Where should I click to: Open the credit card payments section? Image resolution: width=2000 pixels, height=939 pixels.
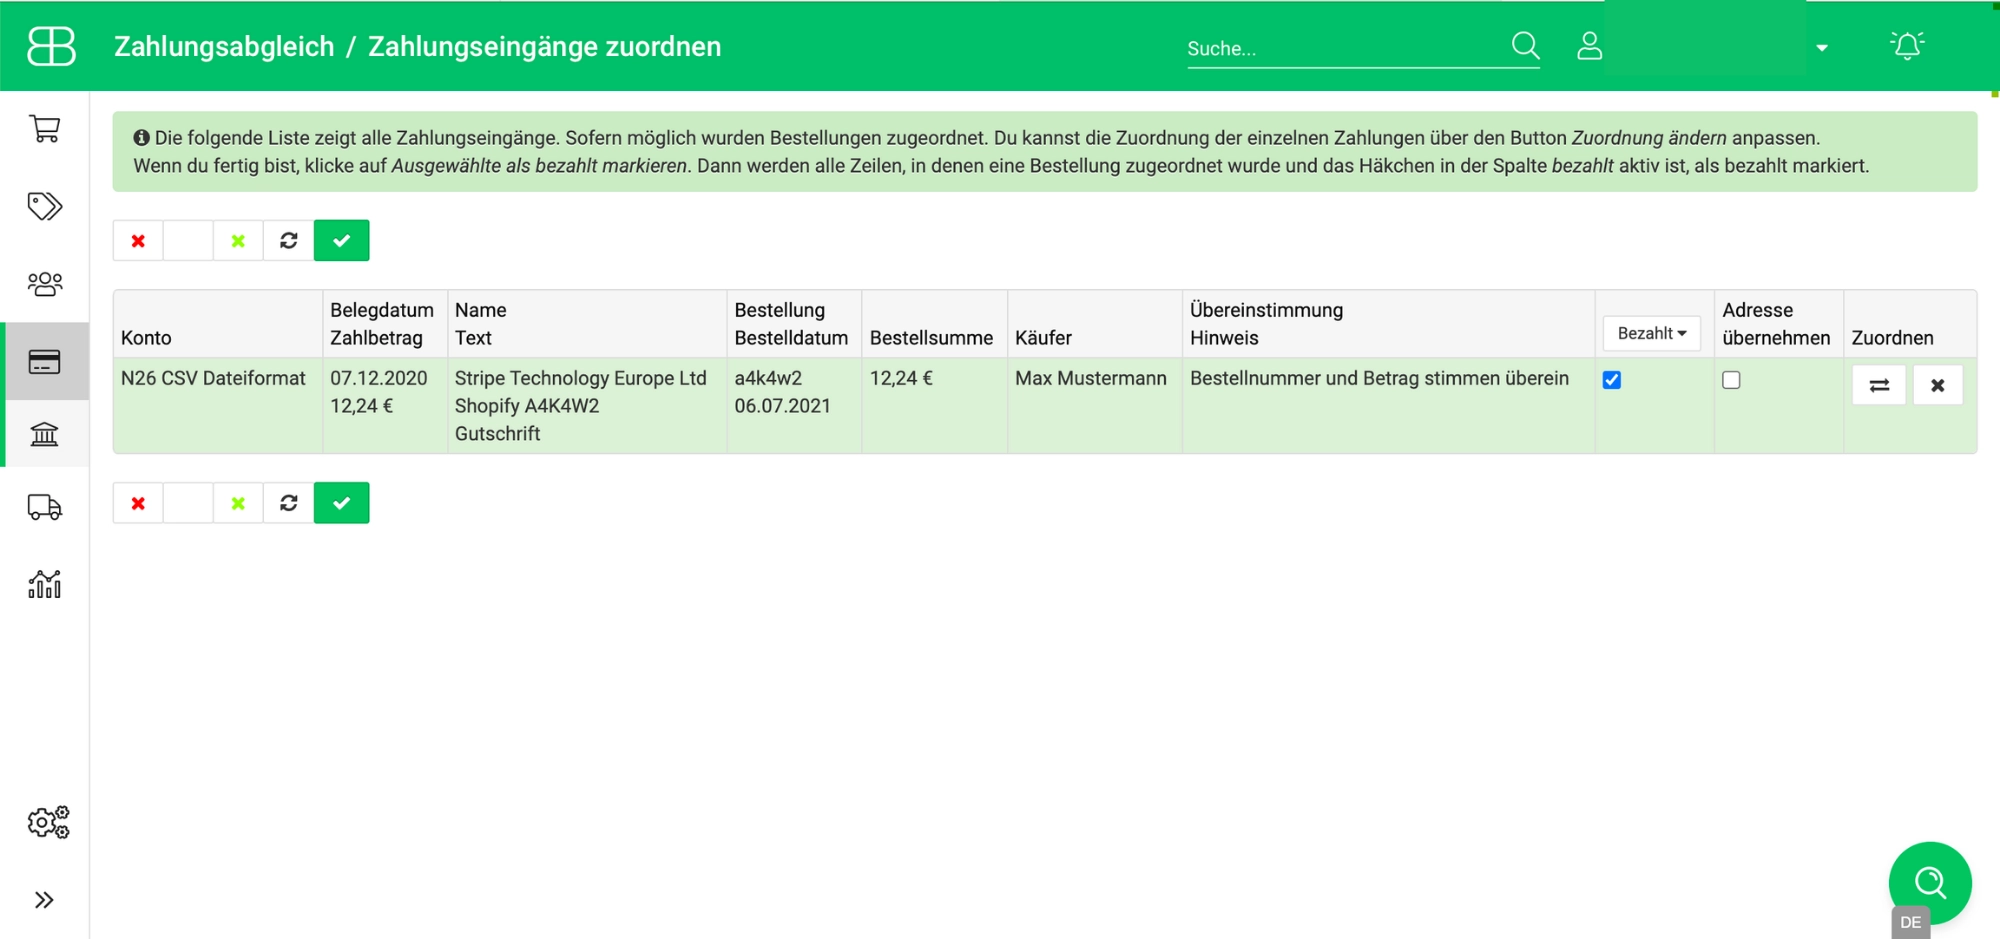(45, 361)
